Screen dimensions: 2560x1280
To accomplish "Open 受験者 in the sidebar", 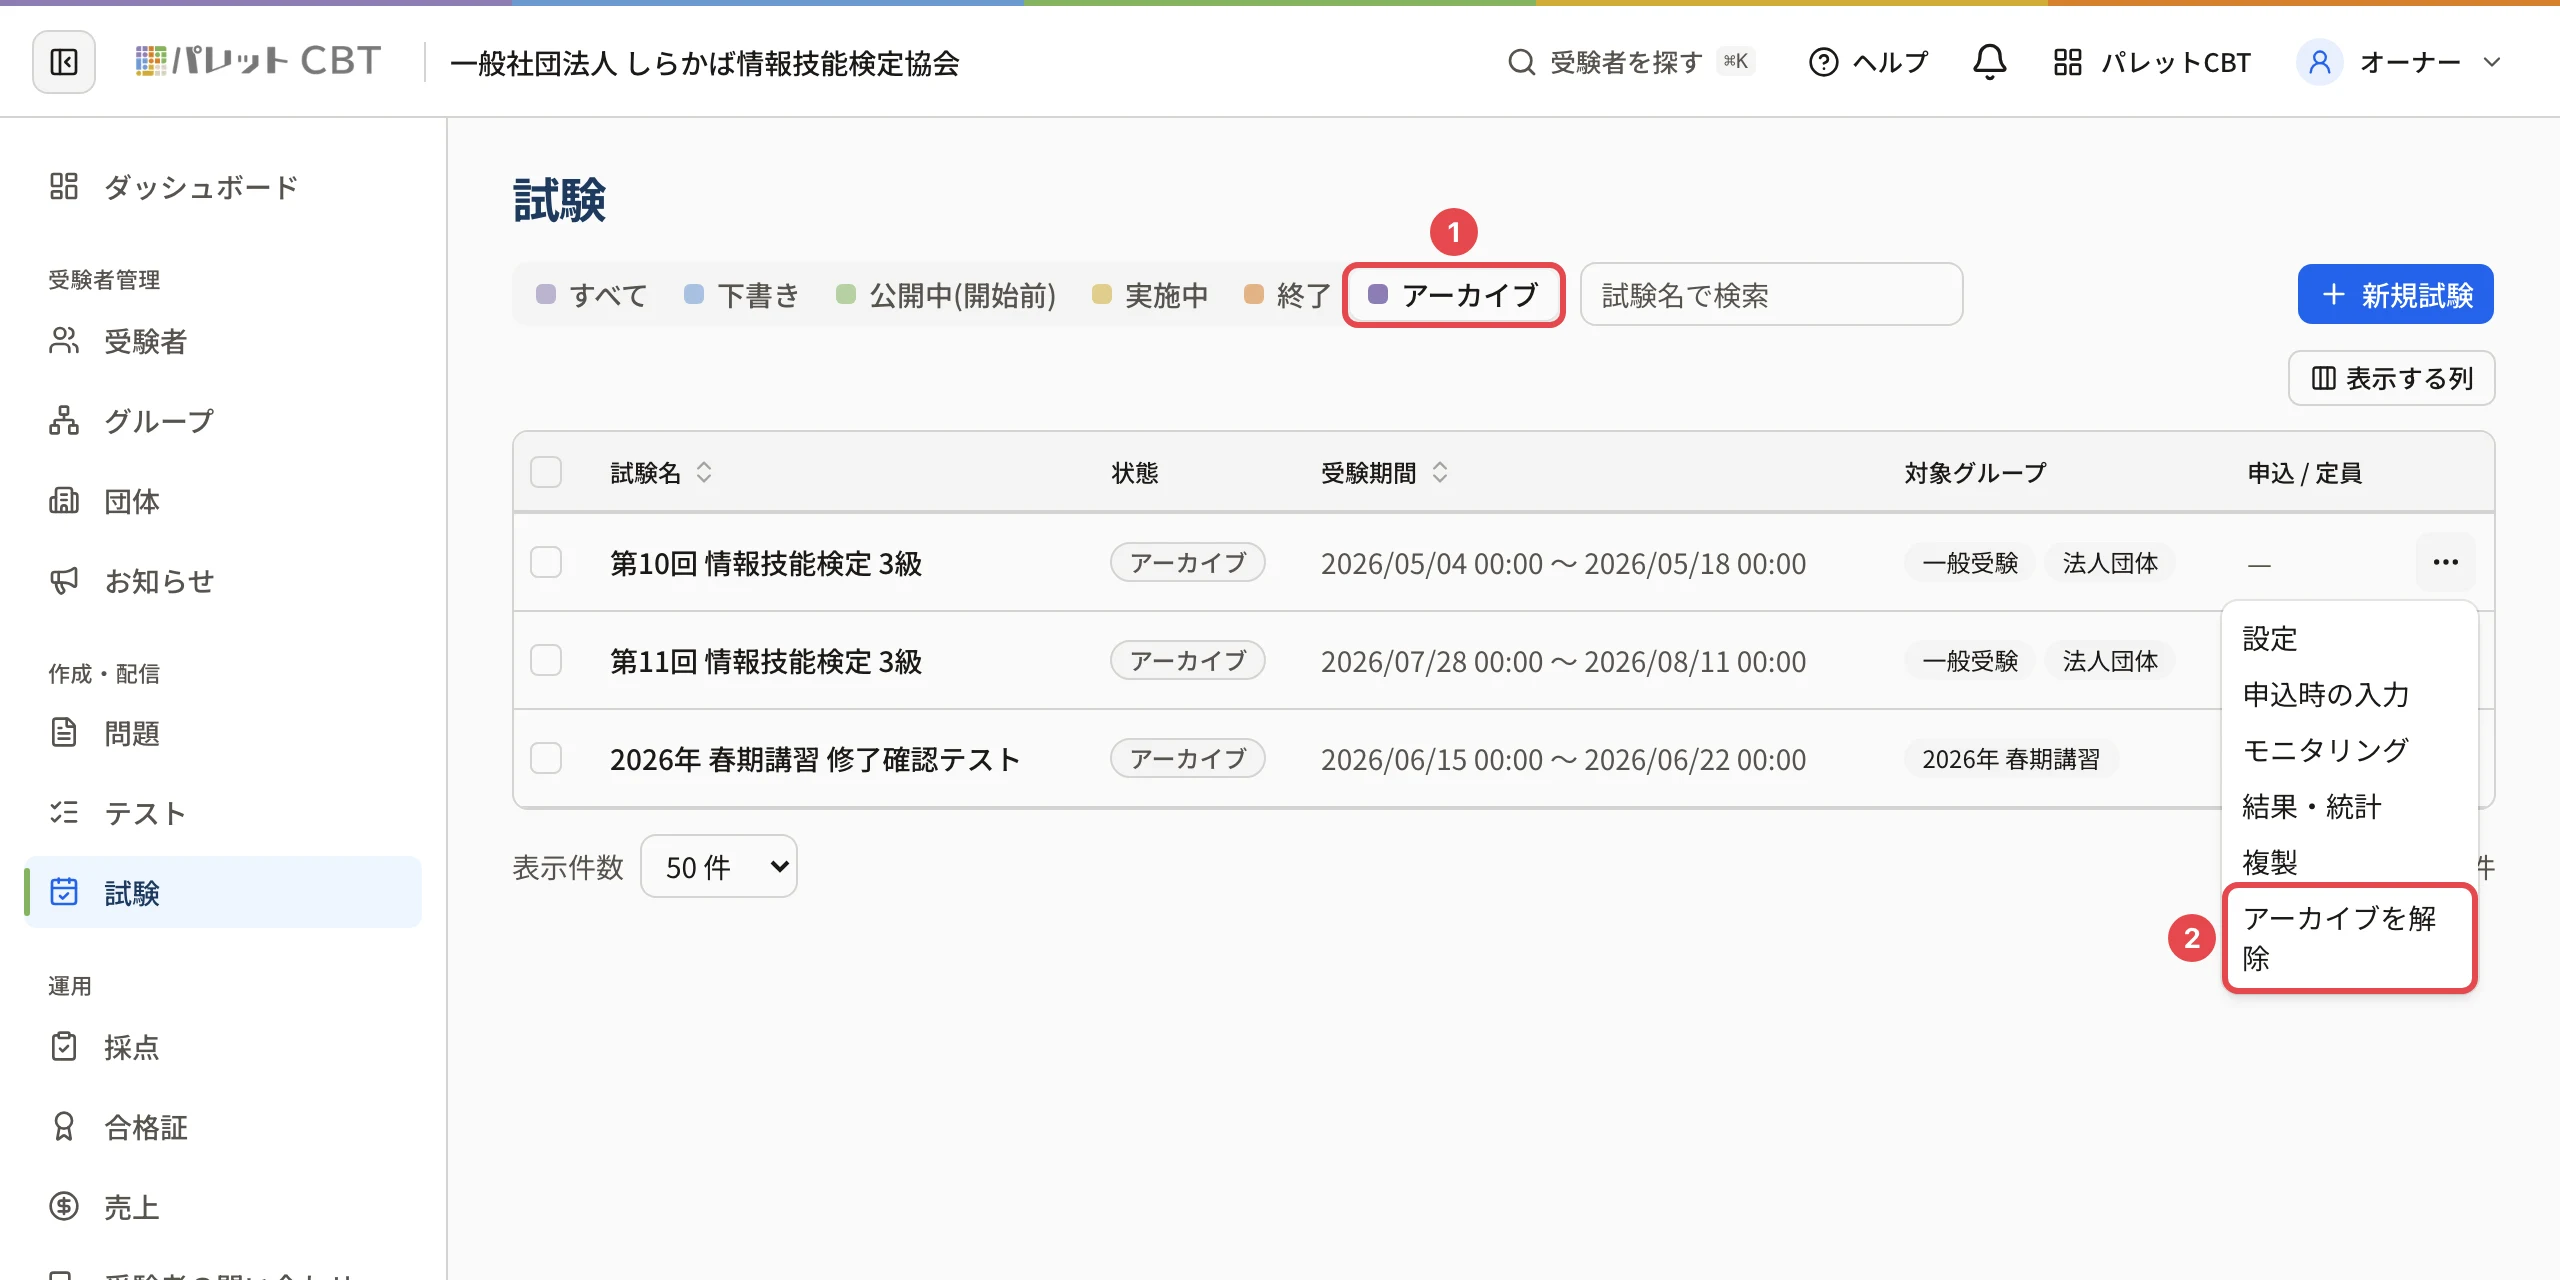I will coord(222,341).
